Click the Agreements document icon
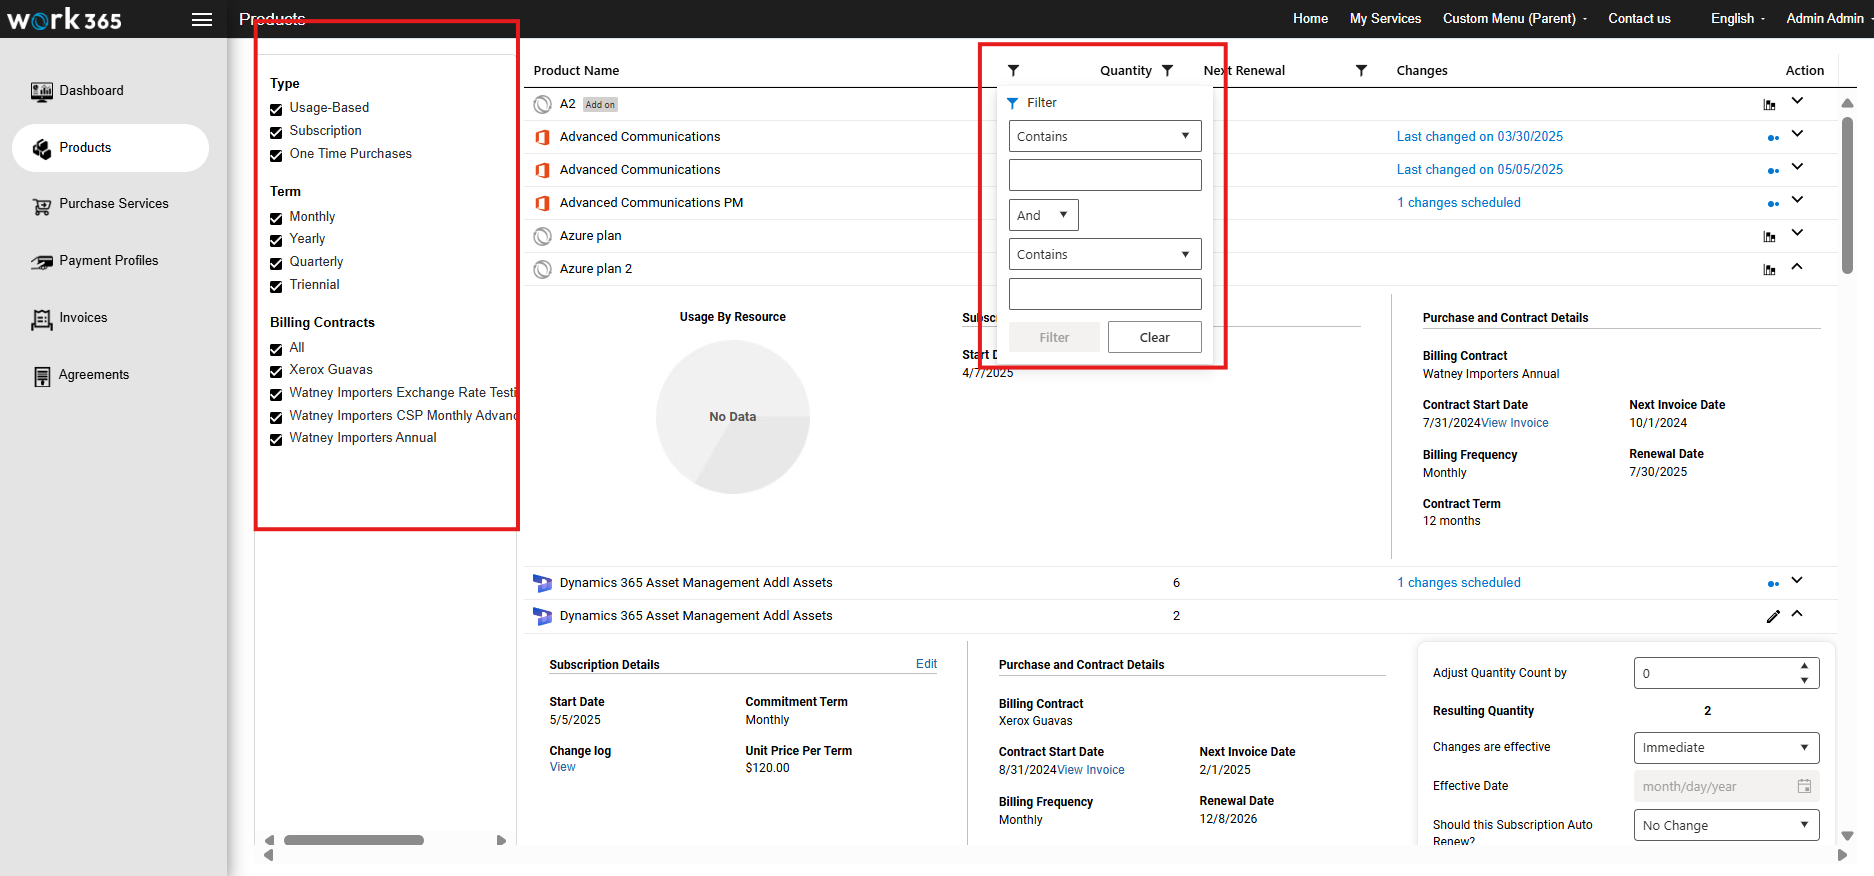This screenshot has height=876, width=1874. point(41,376)
